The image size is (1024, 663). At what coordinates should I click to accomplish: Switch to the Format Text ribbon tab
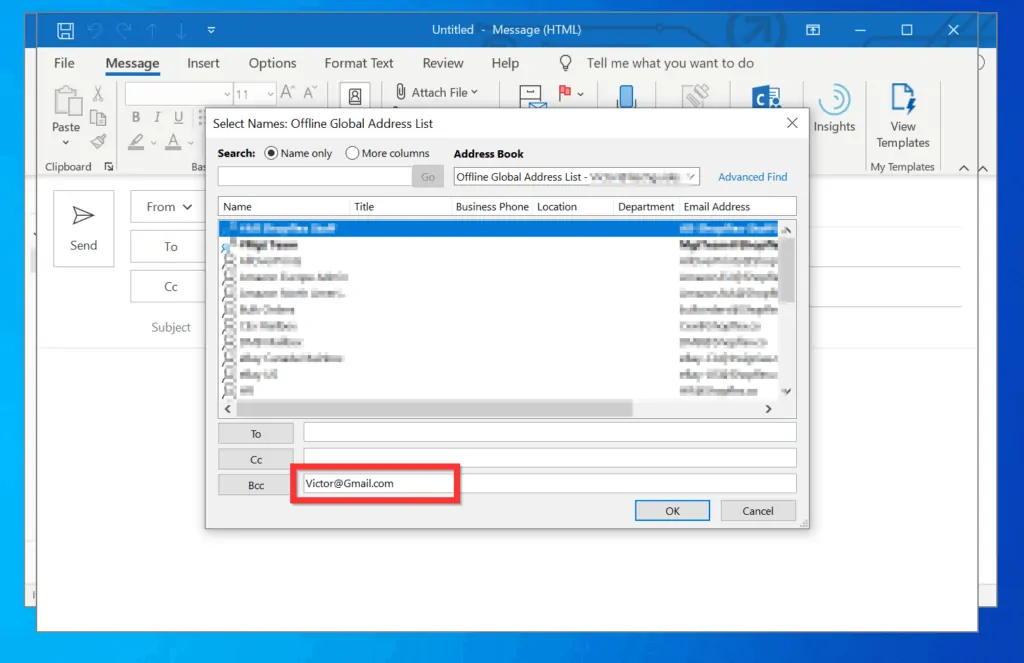pyautogui.click(x=359, y=62)
